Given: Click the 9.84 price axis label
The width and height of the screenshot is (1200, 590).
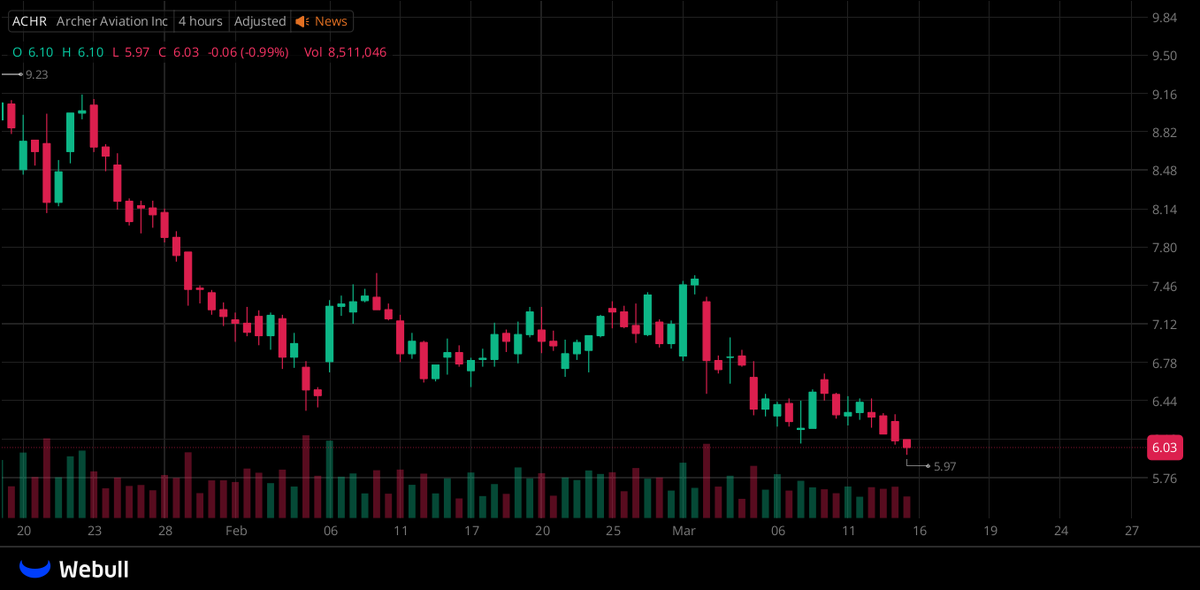Looking at the screenshot, I should 1163,17.
